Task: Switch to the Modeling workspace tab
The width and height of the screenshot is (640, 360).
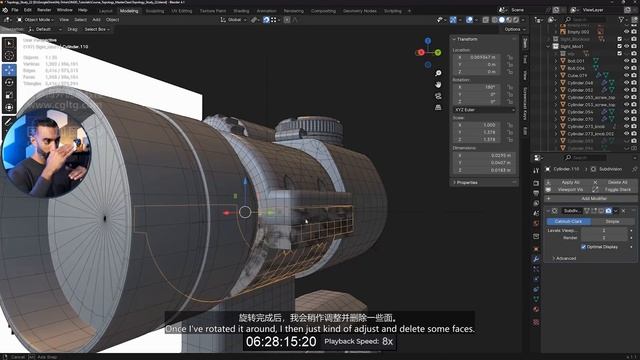Action: pos(129,11)
